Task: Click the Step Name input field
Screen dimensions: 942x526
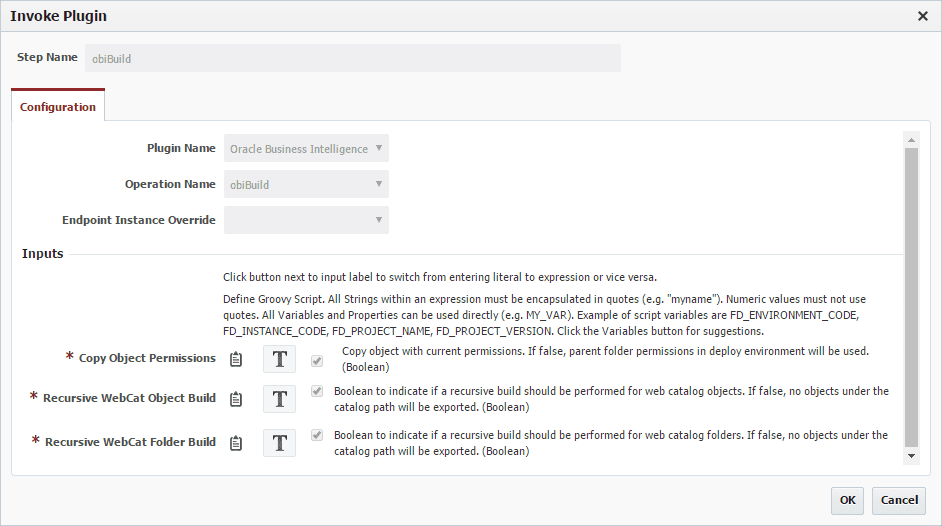Action: pyautogui.click(x=353, y=58)
